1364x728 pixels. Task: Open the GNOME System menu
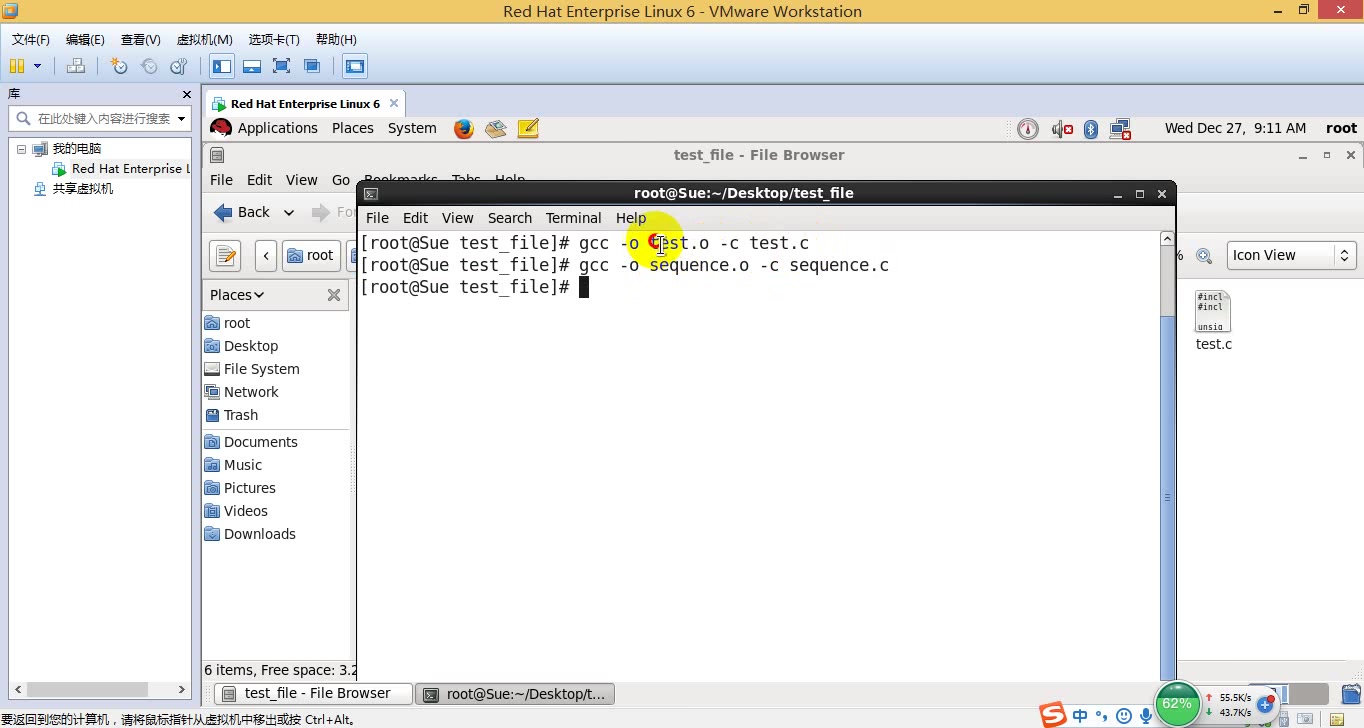(x=412, y=128)
